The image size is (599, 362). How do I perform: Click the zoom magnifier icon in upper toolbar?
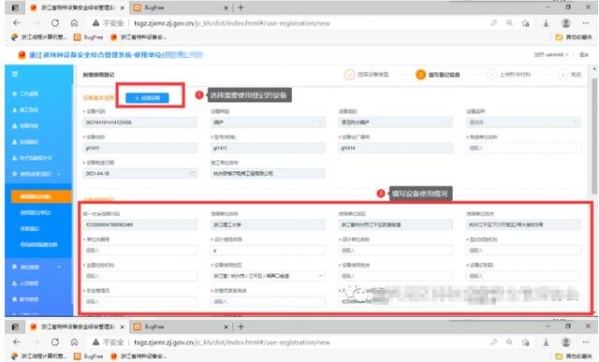[x=509, y=23]
